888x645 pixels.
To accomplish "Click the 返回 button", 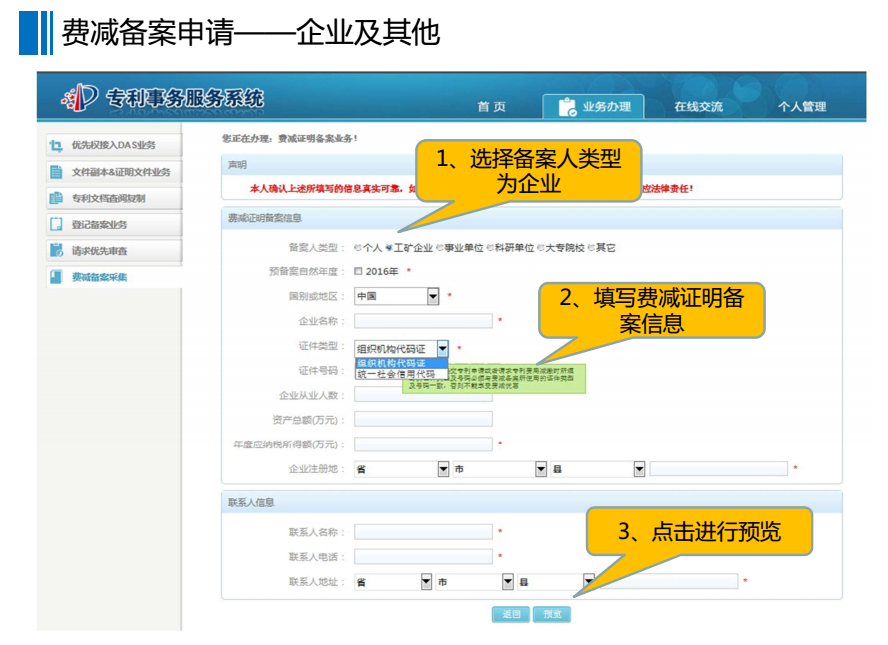I will point(511,614).
